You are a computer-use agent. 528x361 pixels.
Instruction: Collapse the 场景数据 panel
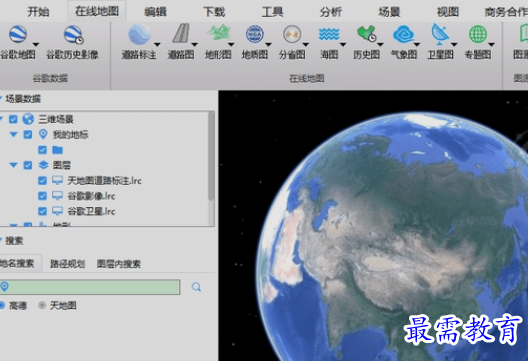pyautogui.click(x=1, y=99)
